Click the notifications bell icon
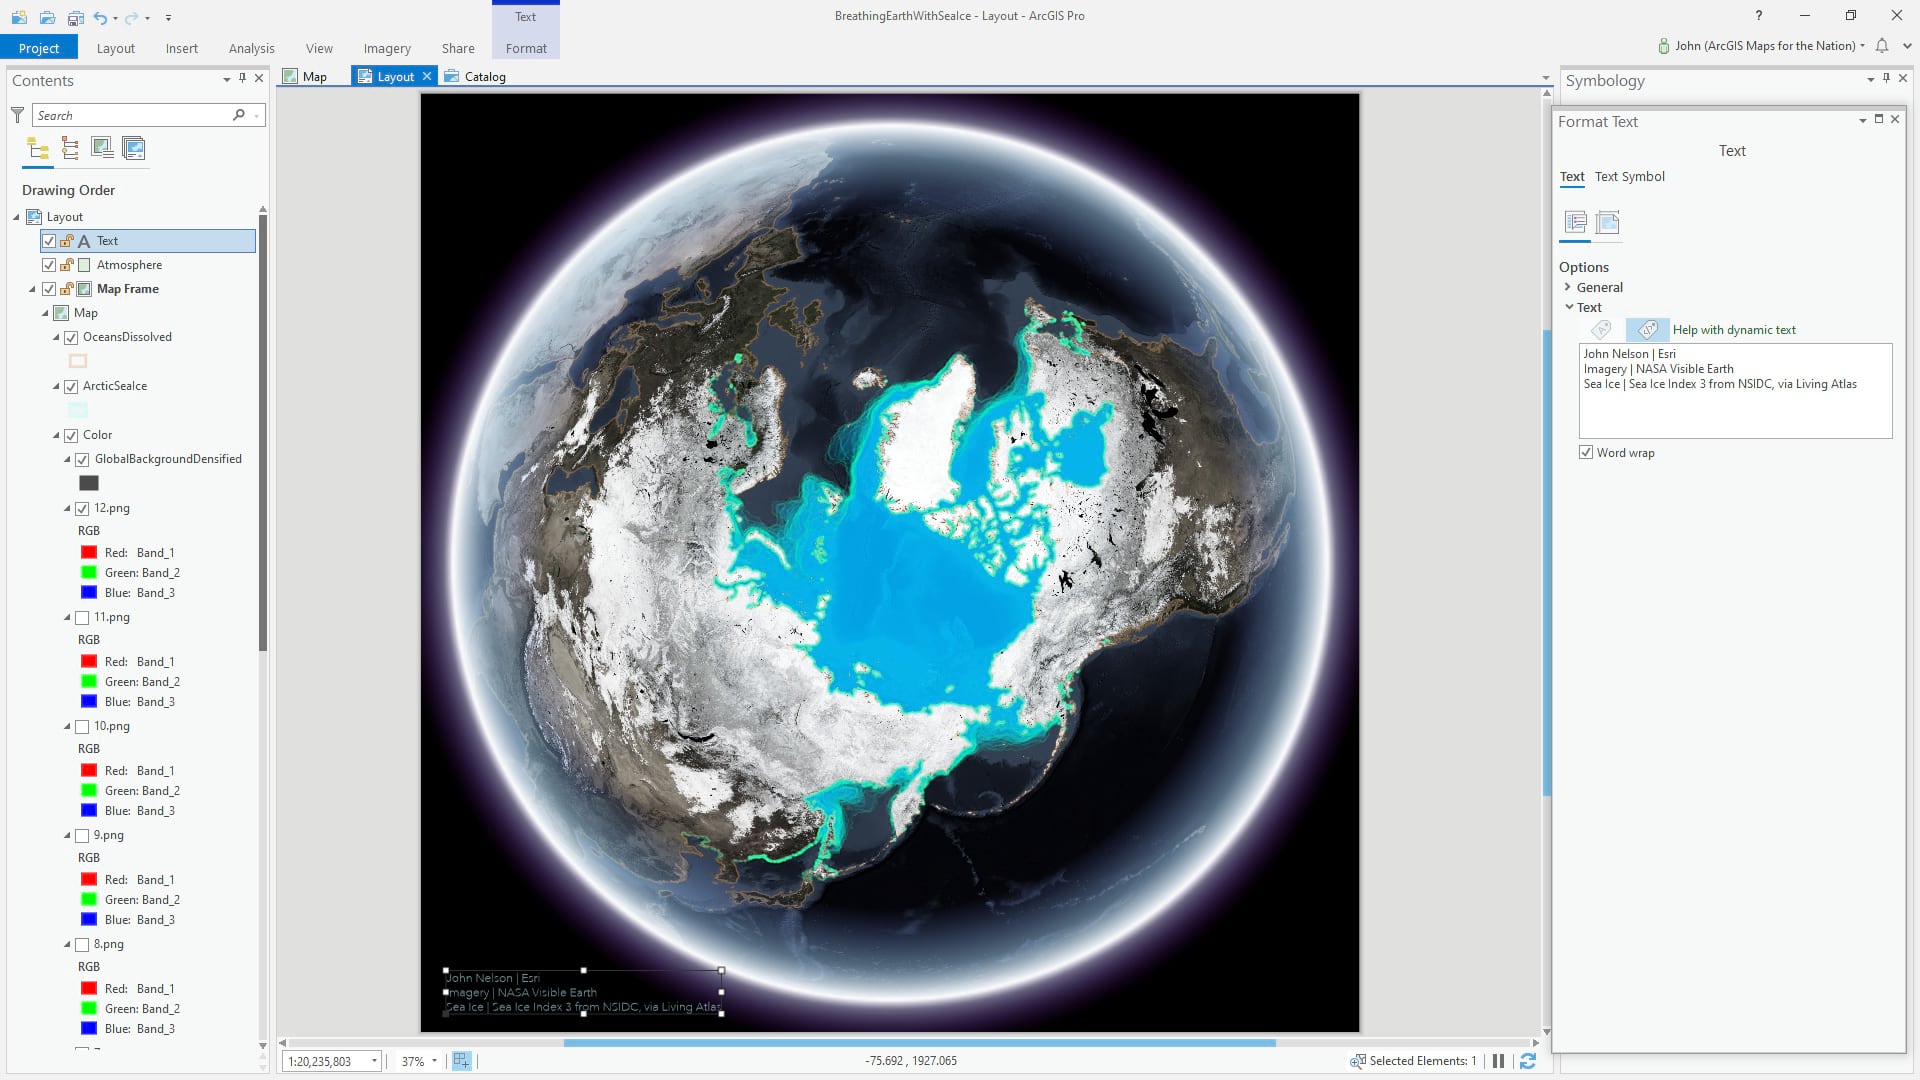 [1881, 46]
